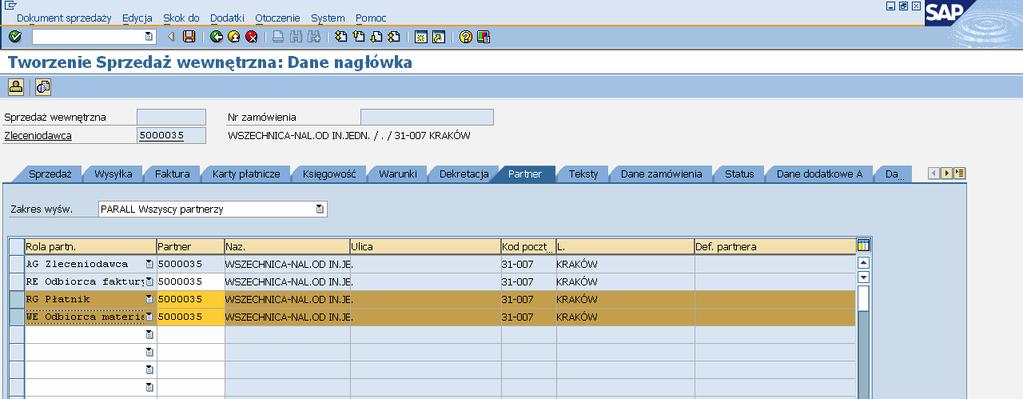Viewport: 1023px width, 399px height.
Task: Open Zakres wyśw. PARALL dropdown
Action: [x=320, y=209]
